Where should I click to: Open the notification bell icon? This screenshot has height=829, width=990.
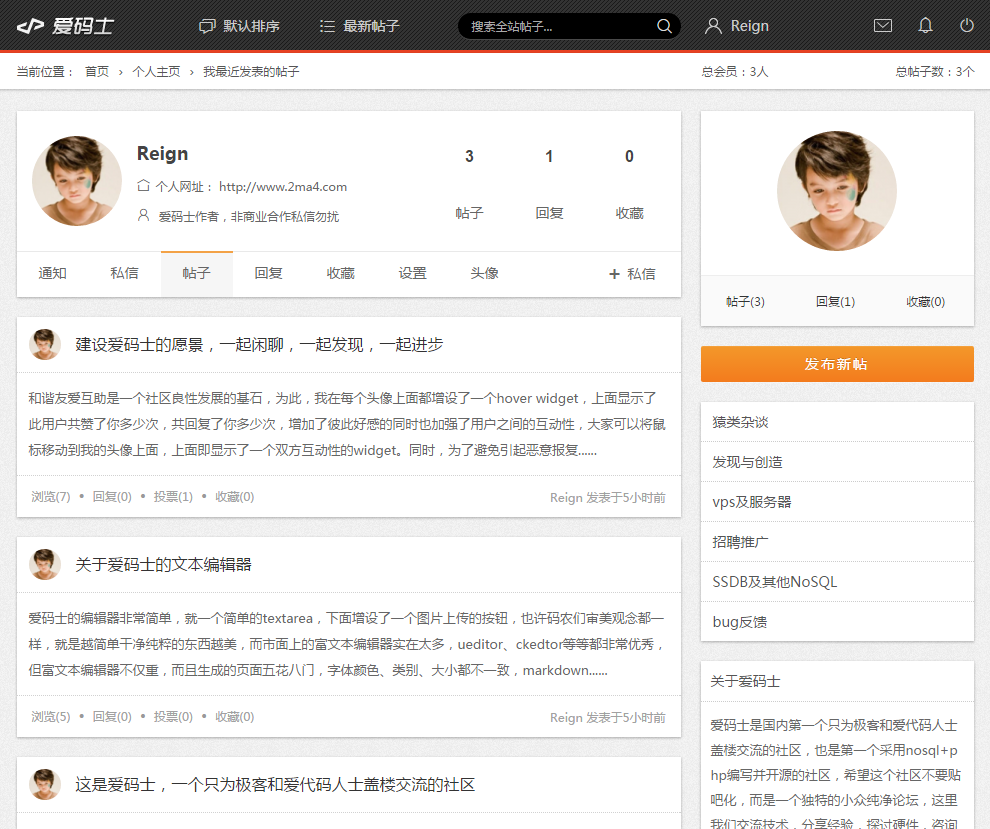tap(925, 26)
